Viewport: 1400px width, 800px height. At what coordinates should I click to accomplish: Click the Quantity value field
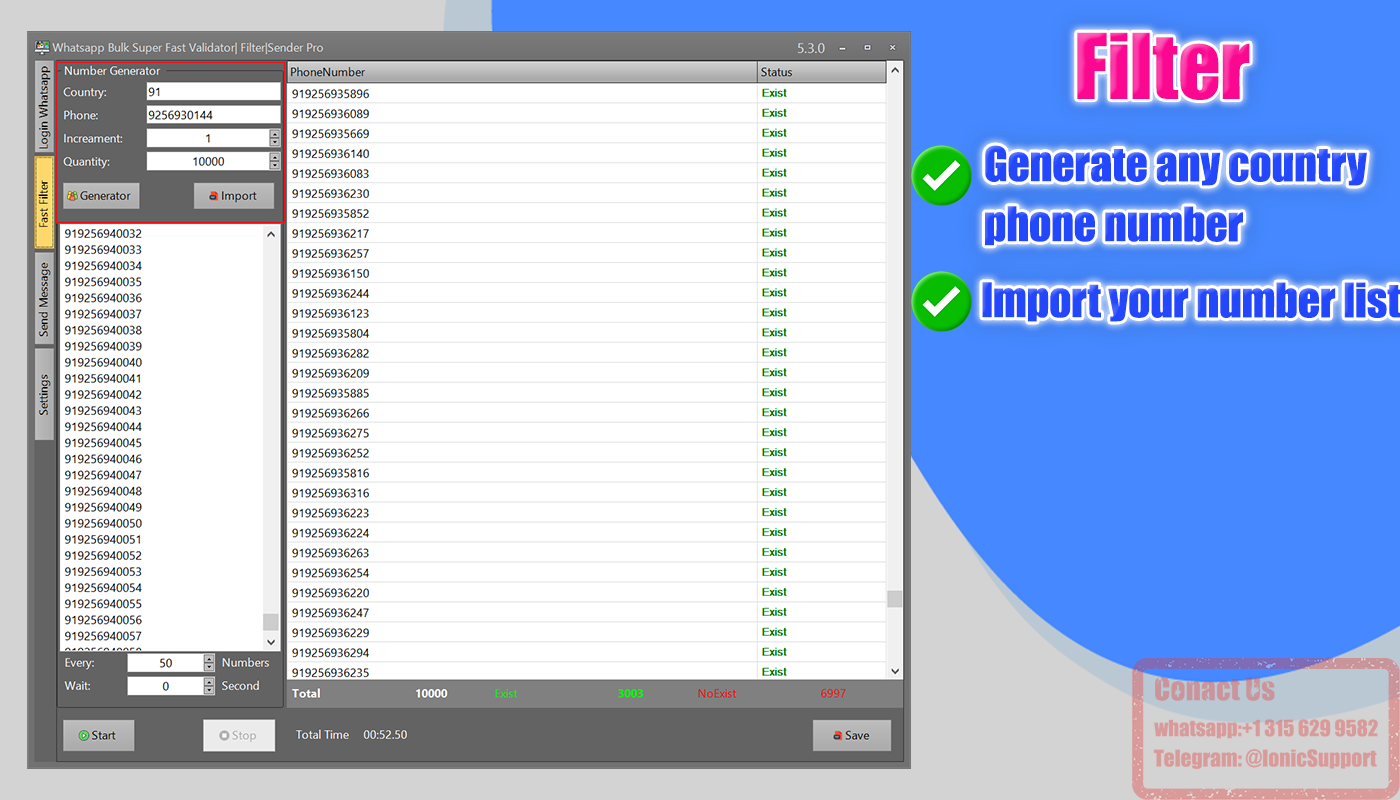click(x=207, y=161)
